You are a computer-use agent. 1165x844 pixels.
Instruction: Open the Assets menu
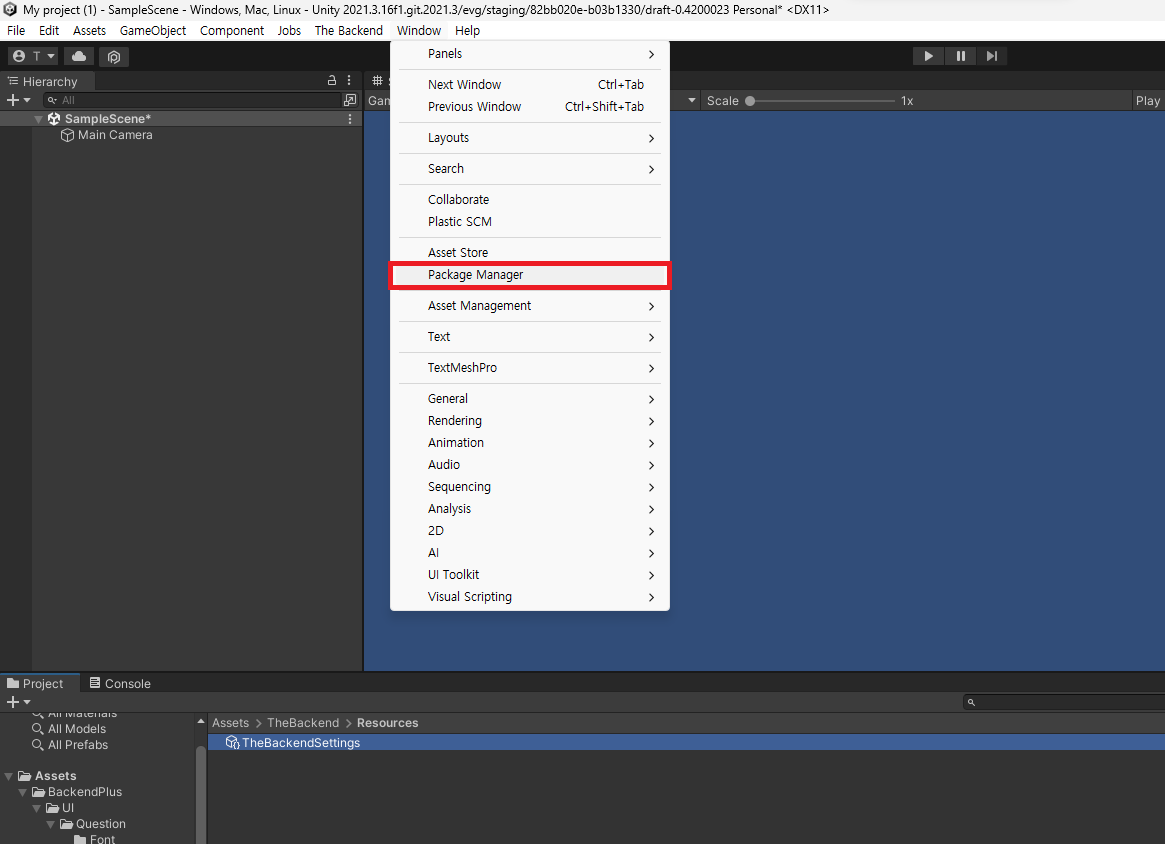(89, 30)
